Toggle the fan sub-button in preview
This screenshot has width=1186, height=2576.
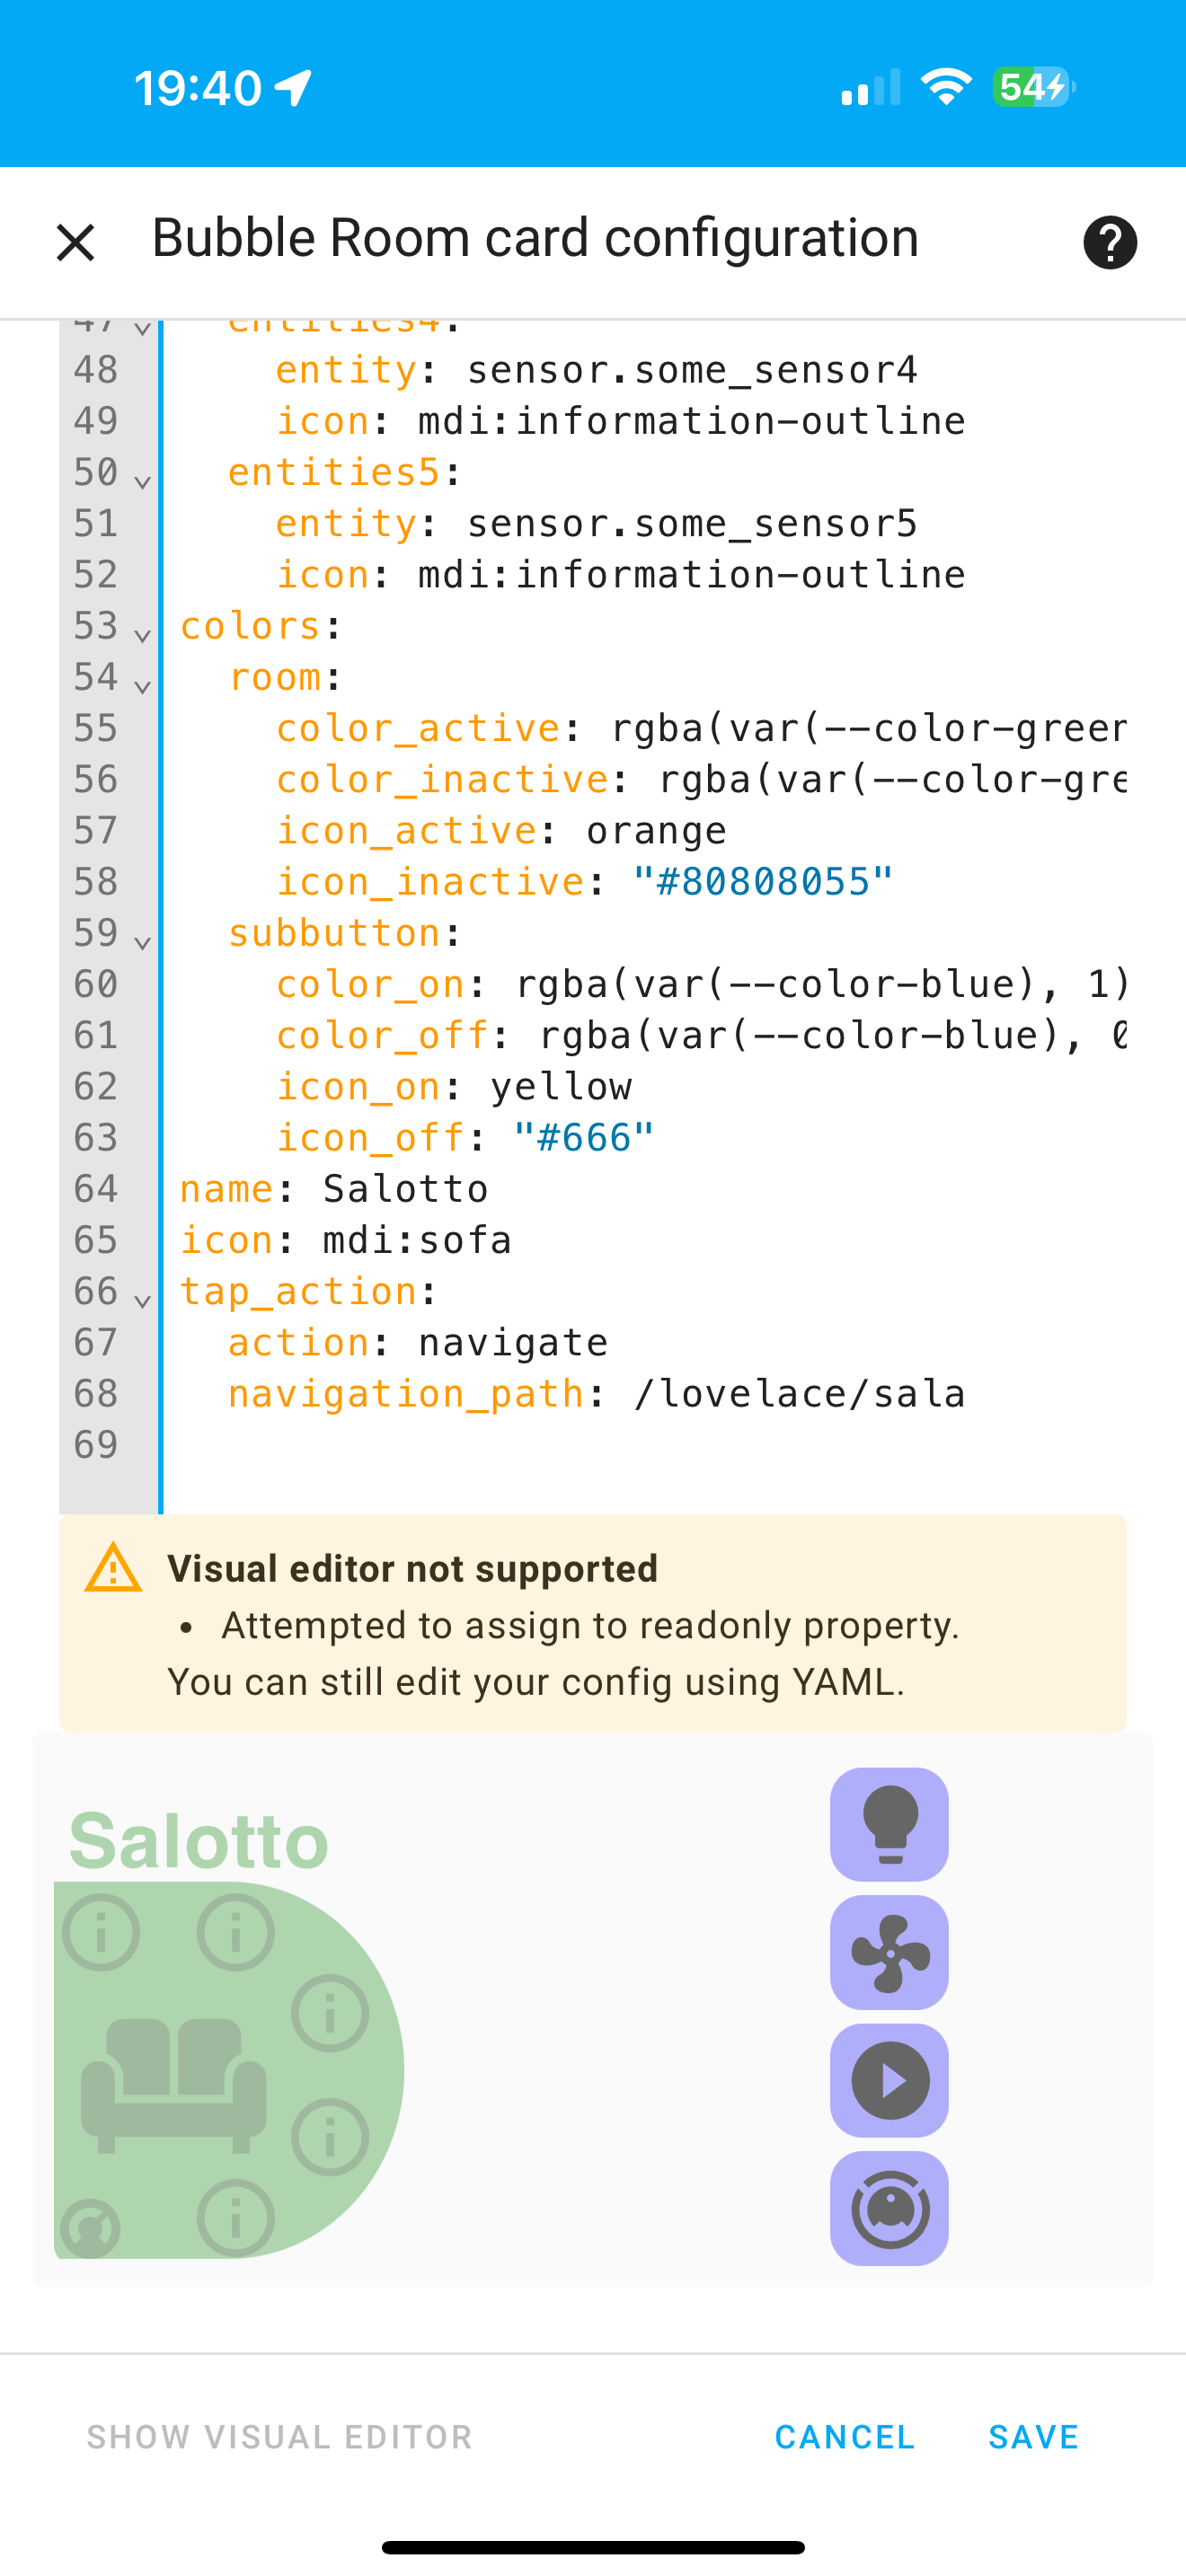(x=889, y=1952)
